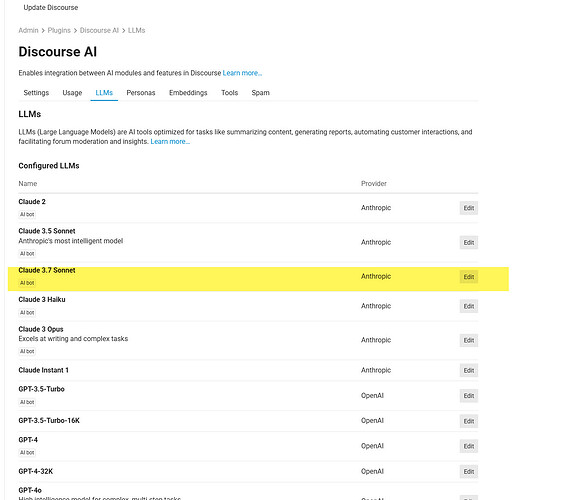The height and width of the screenshot is (500, 578).
Task: Click the AI bot tag under Claude 3.5 Sonnet
Action: click(x=27, y=254)
